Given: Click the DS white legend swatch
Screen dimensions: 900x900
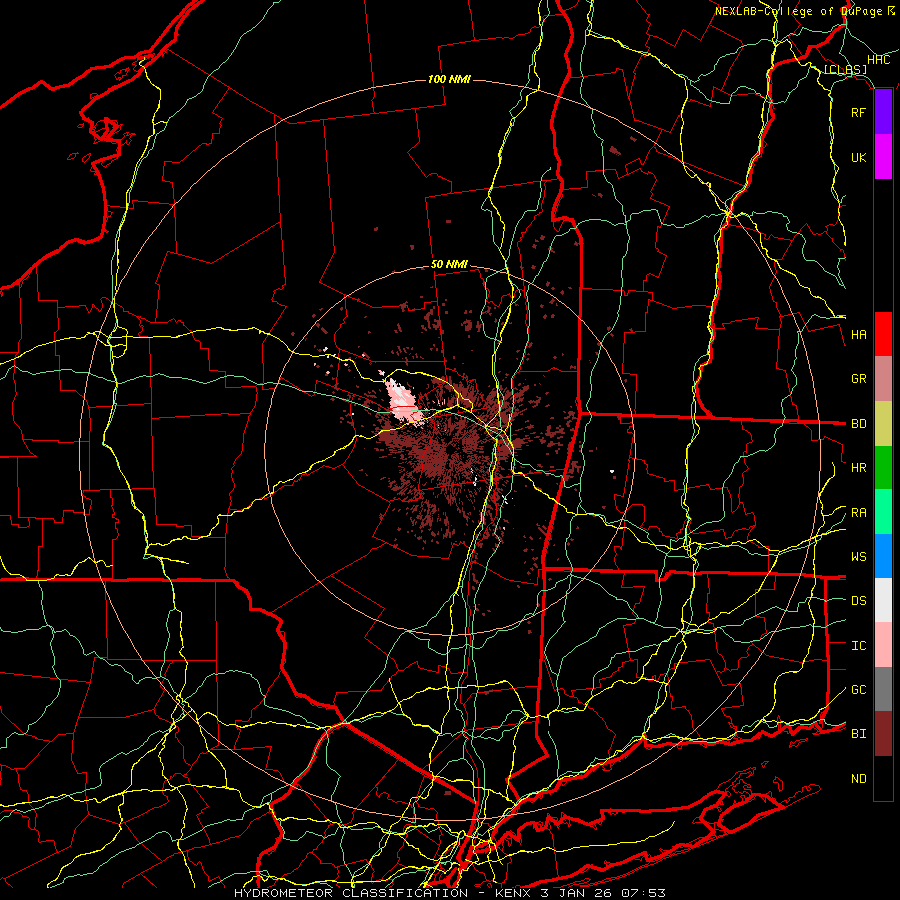Looking at the screenshot, I should click(883, 600).
